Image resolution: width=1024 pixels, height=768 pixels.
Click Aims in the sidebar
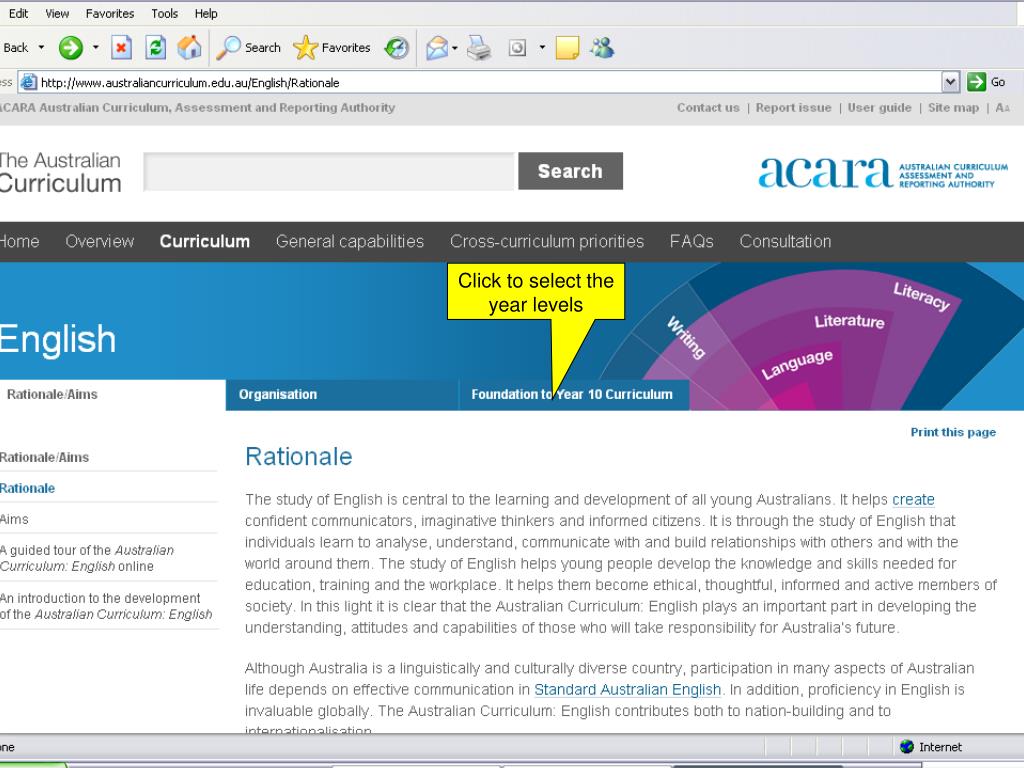[x=14, y=519]
